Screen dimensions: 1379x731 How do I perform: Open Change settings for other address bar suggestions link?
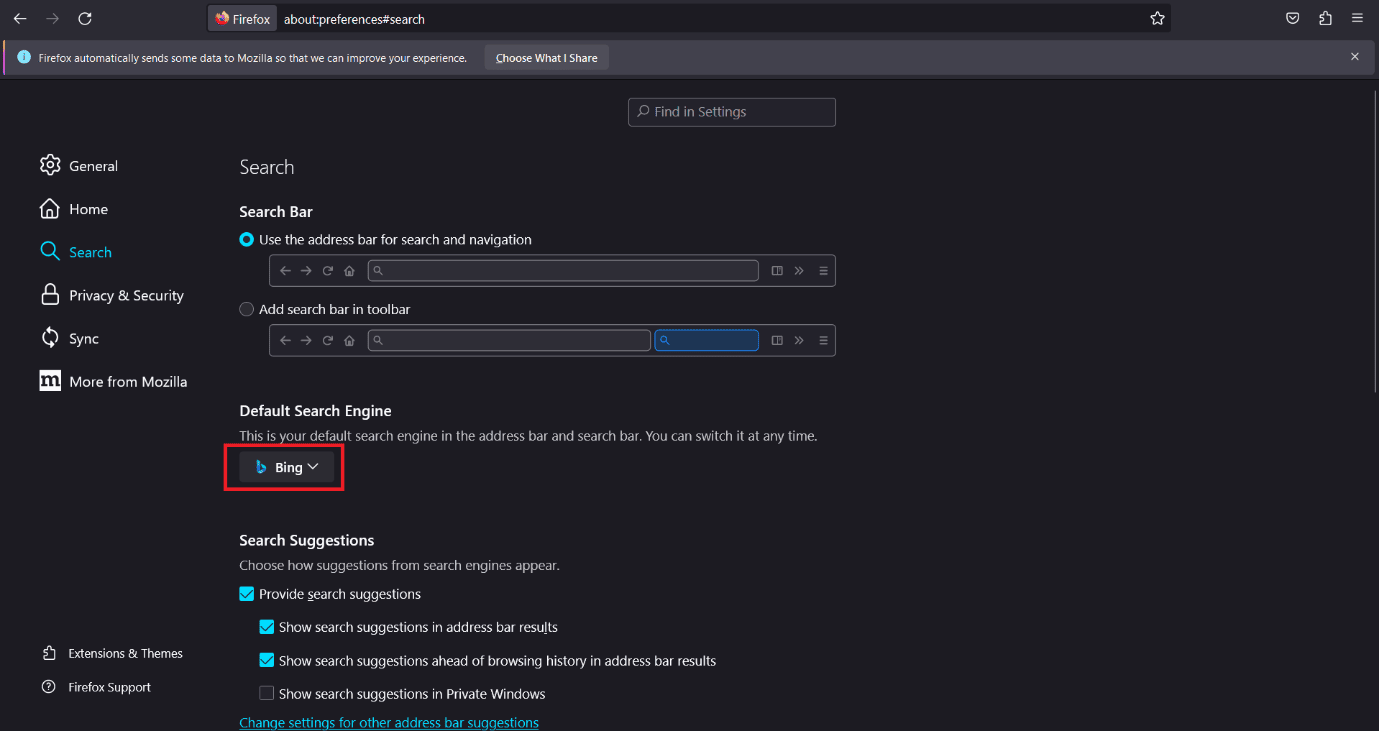(389, 722)
